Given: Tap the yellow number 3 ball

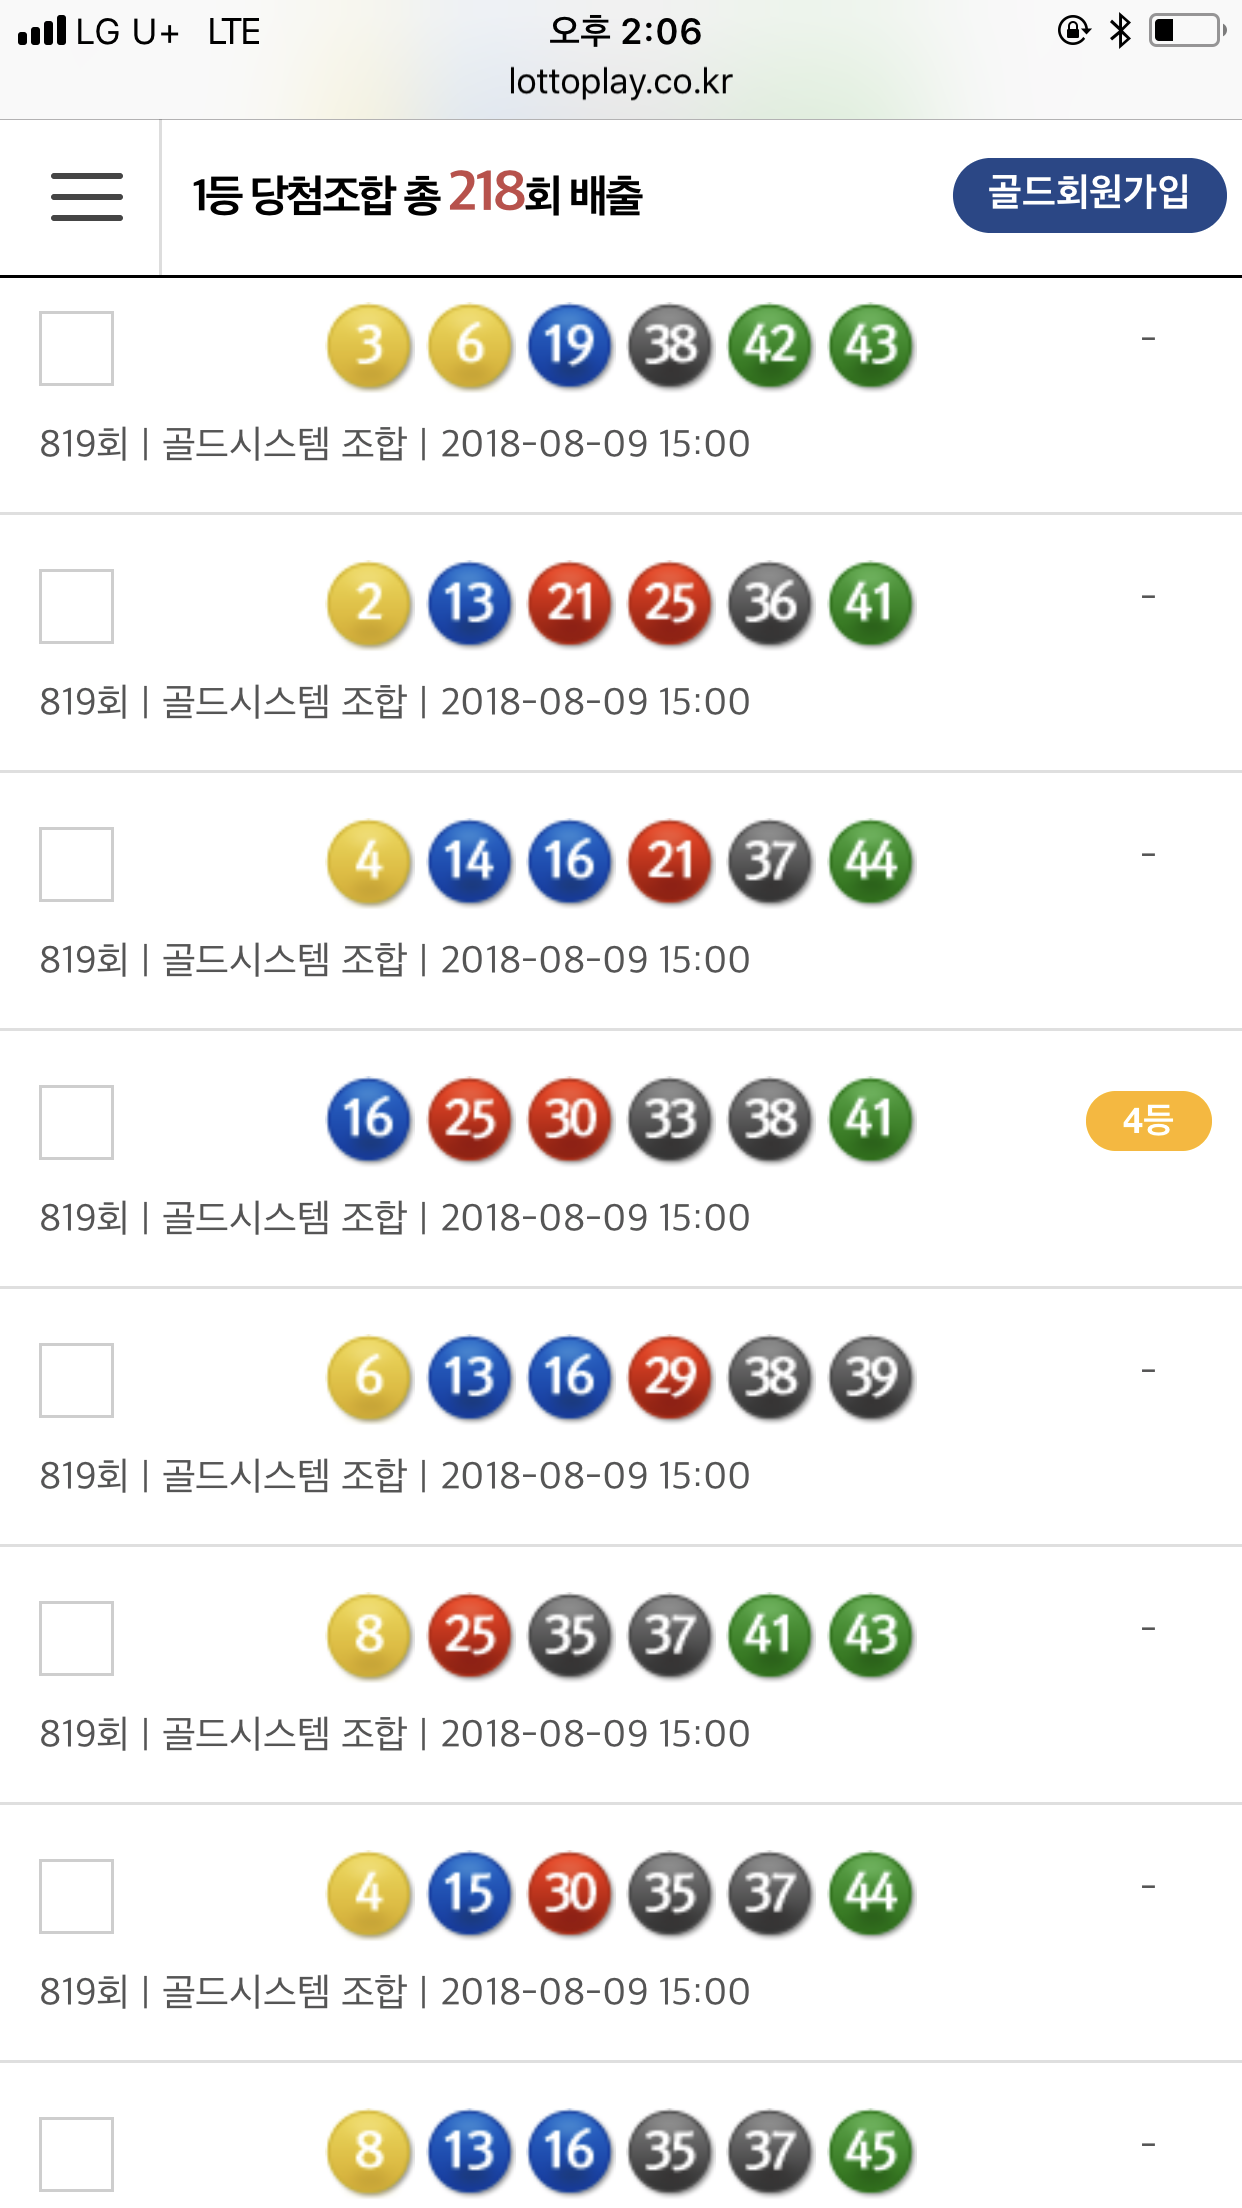Looking at the screenshot, I should point(369,346).
